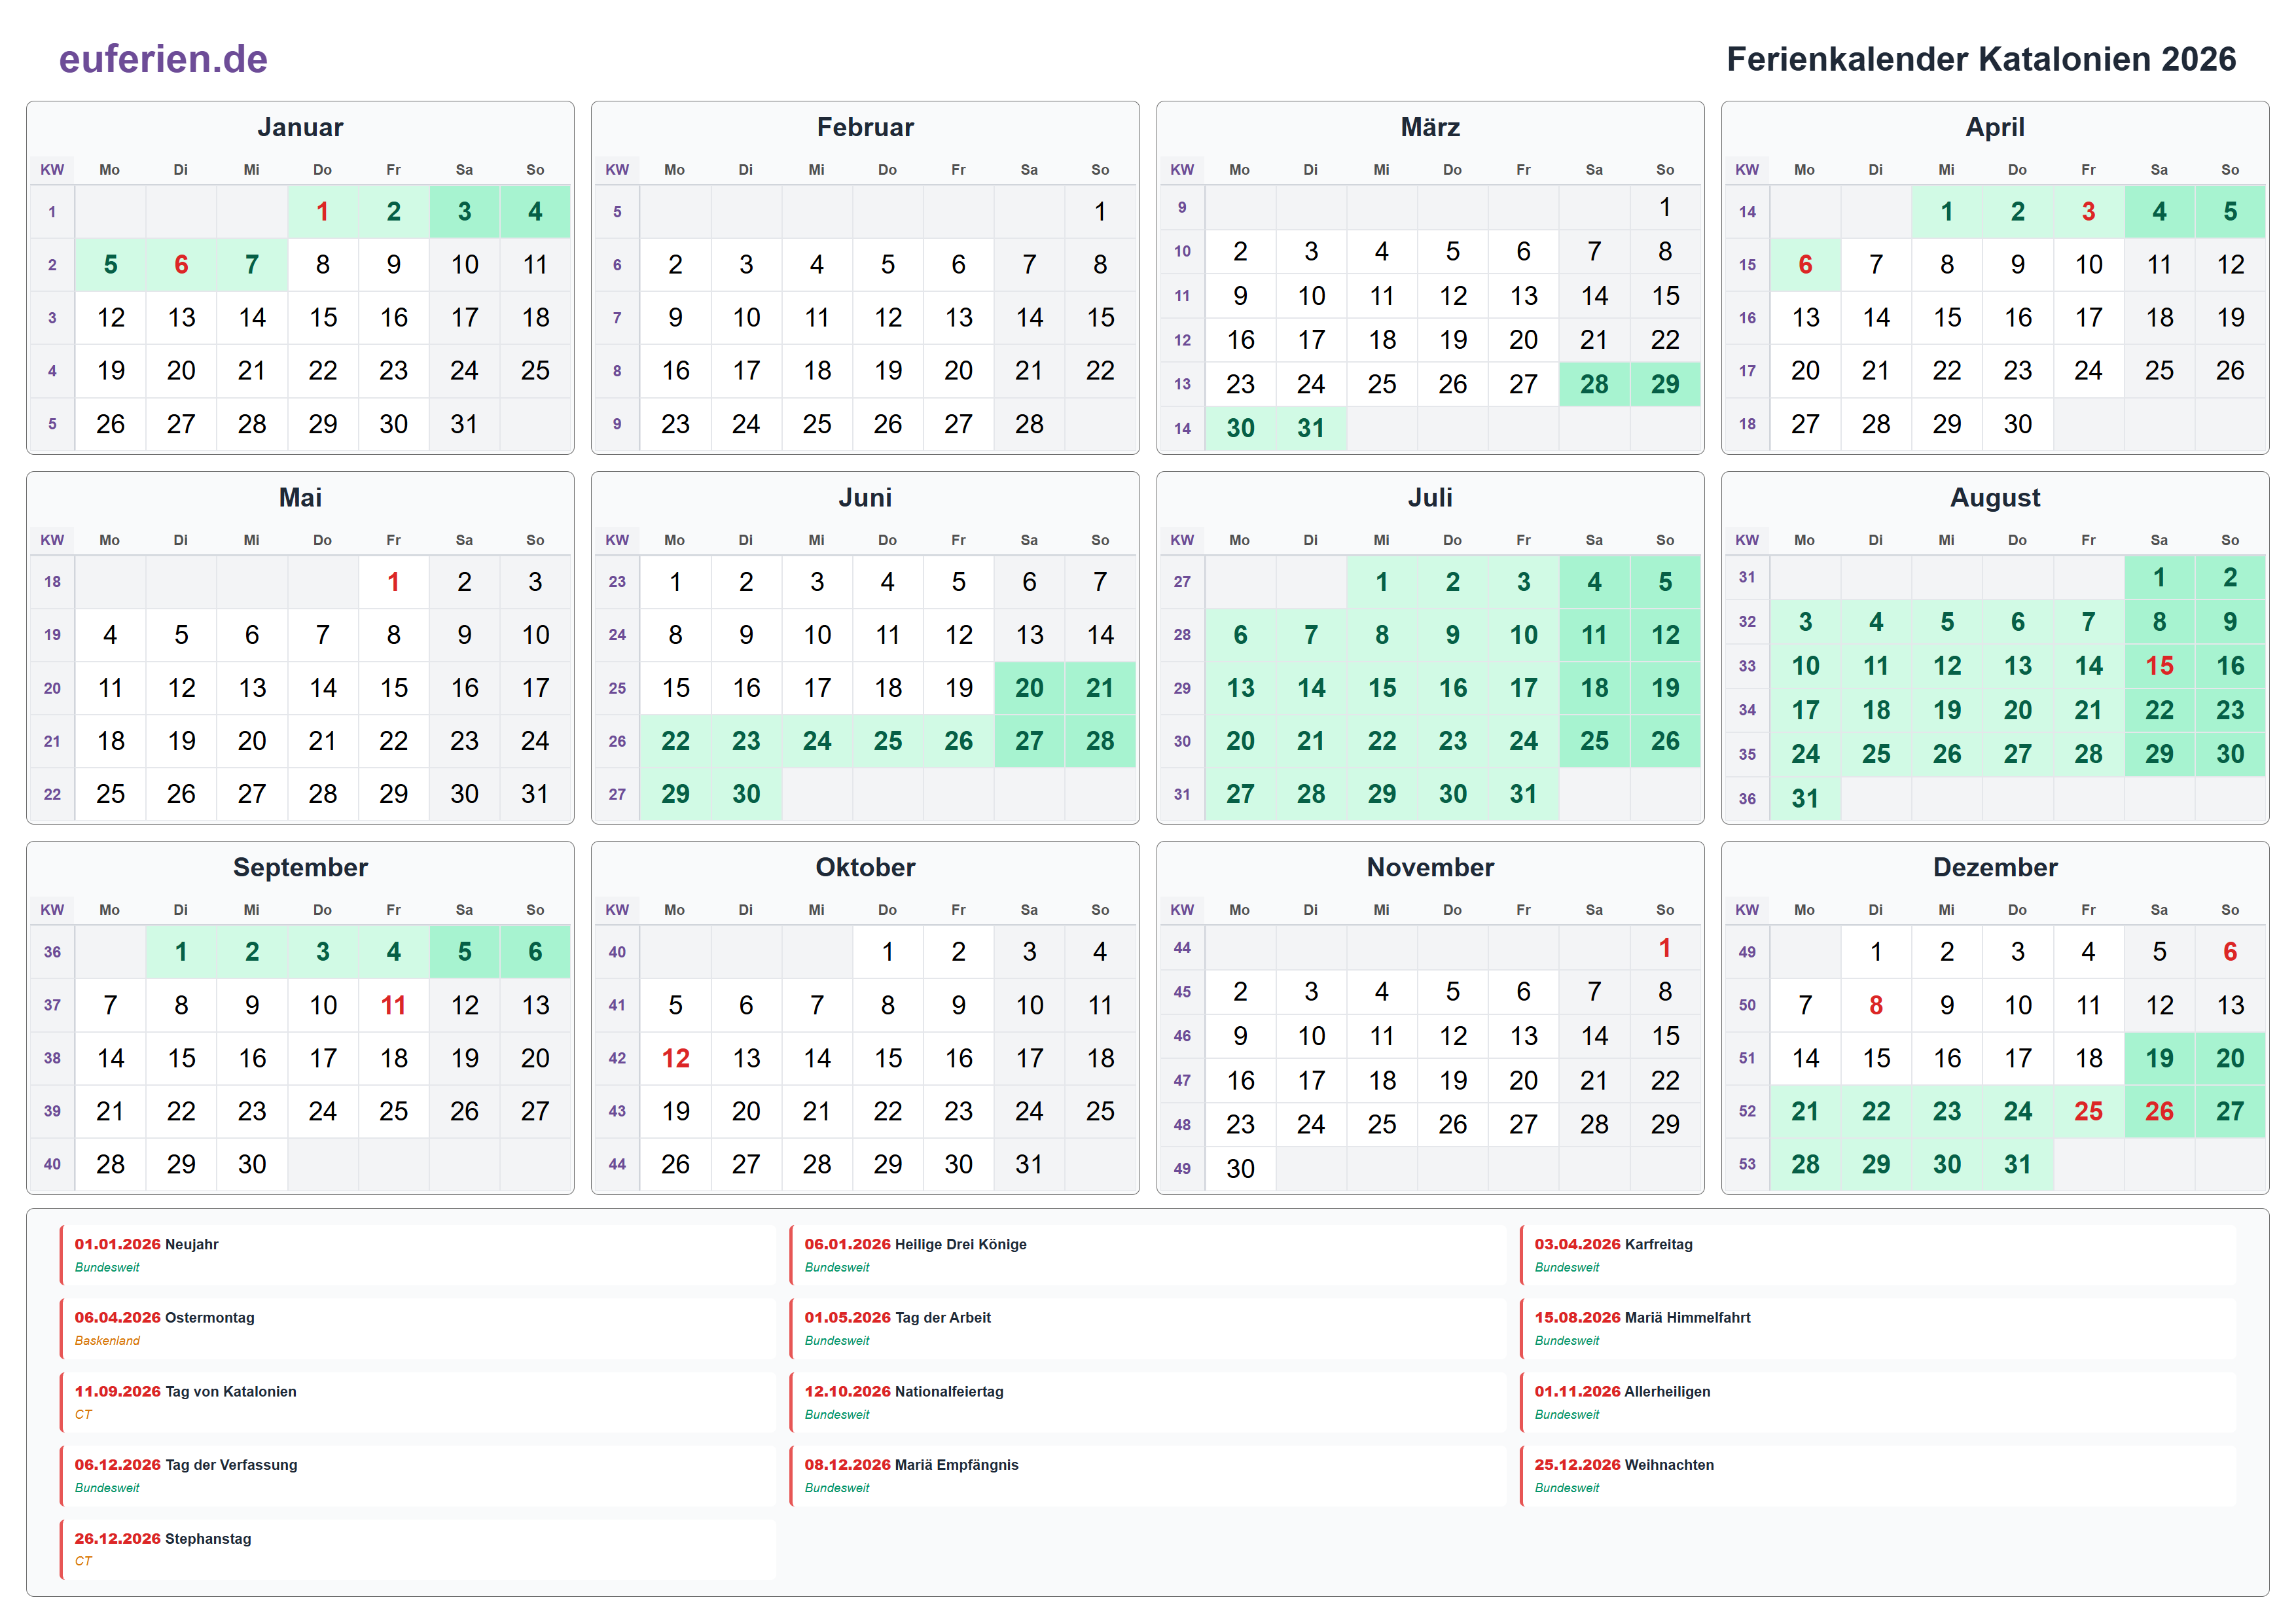Select December 26 red Stephanstag date
Screen dimensions: 2296x1623
coord(2159,1111)
